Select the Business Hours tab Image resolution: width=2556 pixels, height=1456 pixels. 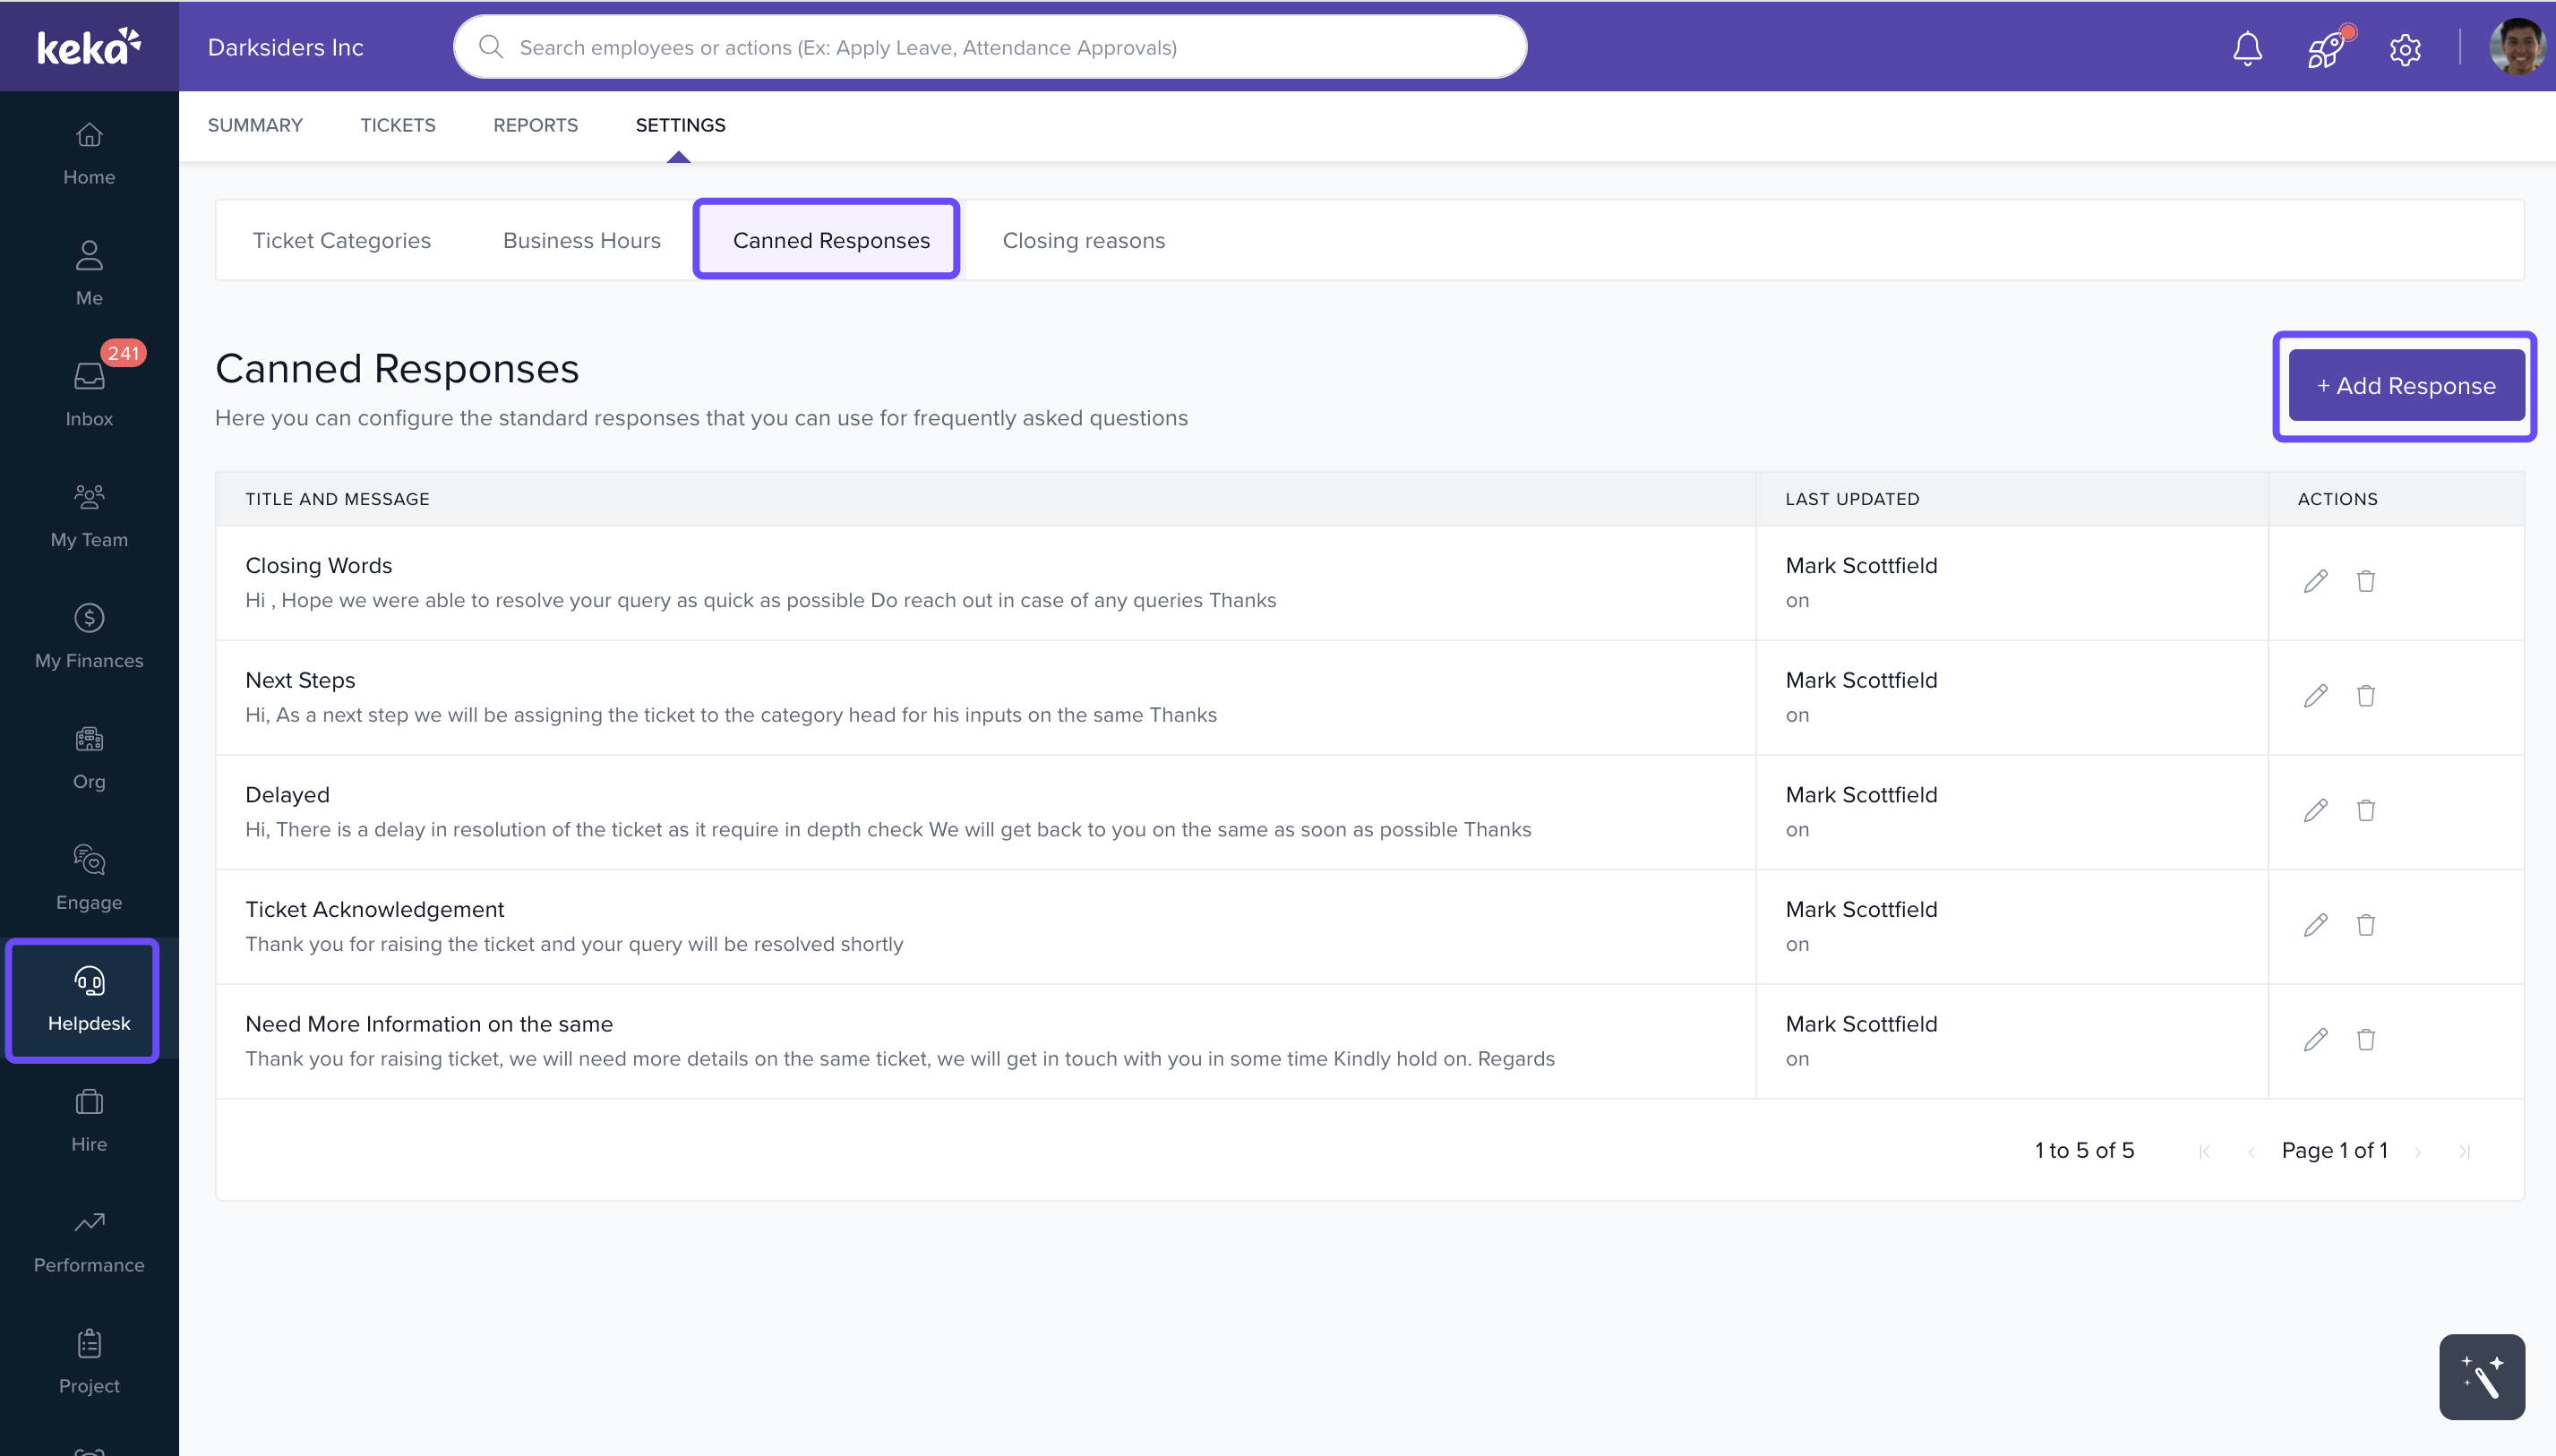pyautogui.click(x=581, y=240)
